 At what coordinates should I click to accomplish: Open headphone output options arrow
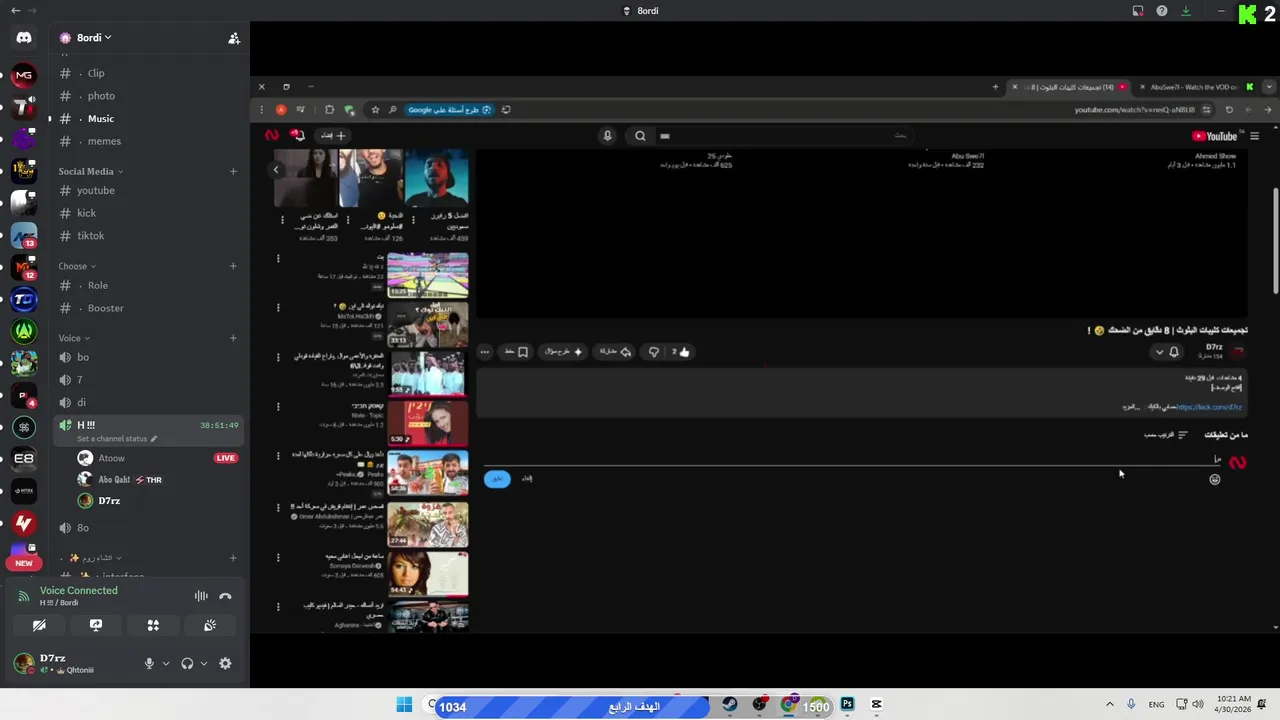[x=204, y=663]
